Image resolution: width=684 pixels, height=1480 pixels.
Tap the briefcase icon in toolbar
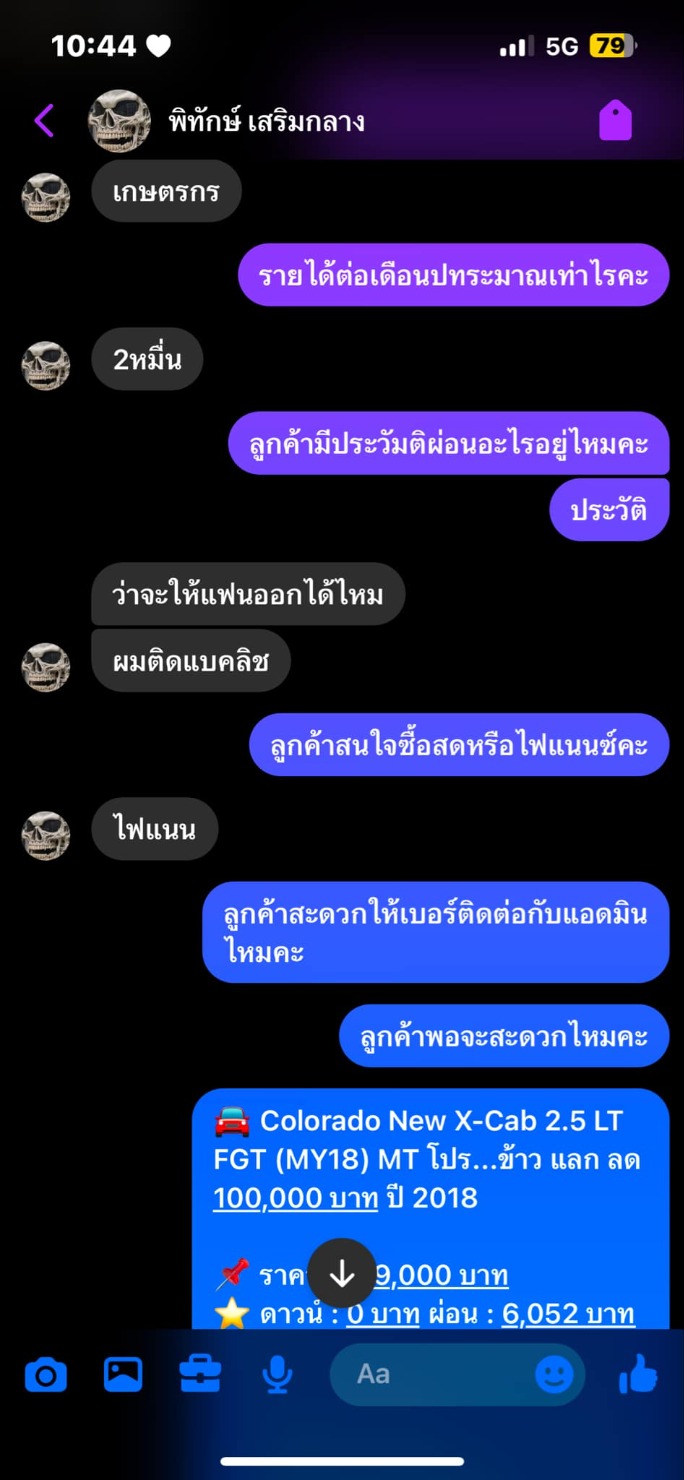click(x=200, y=1375)
